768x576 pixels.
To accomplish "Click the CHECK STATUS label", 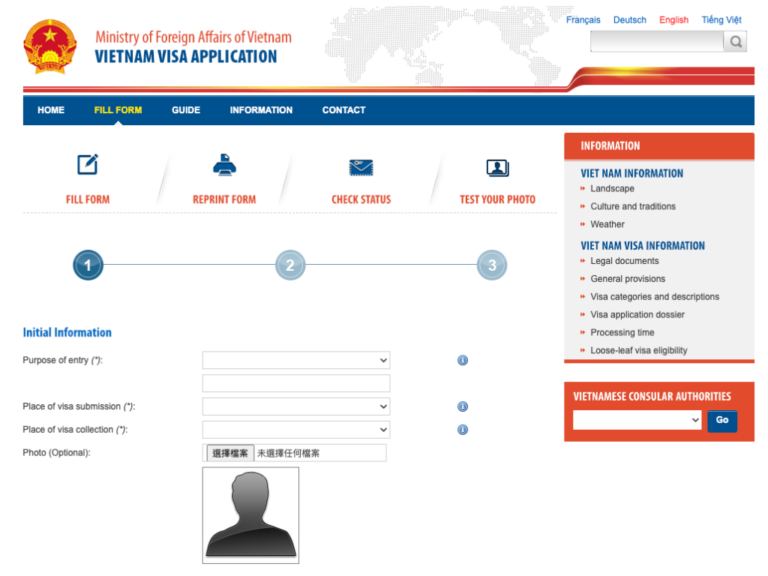I will click(x=361, y=199).
